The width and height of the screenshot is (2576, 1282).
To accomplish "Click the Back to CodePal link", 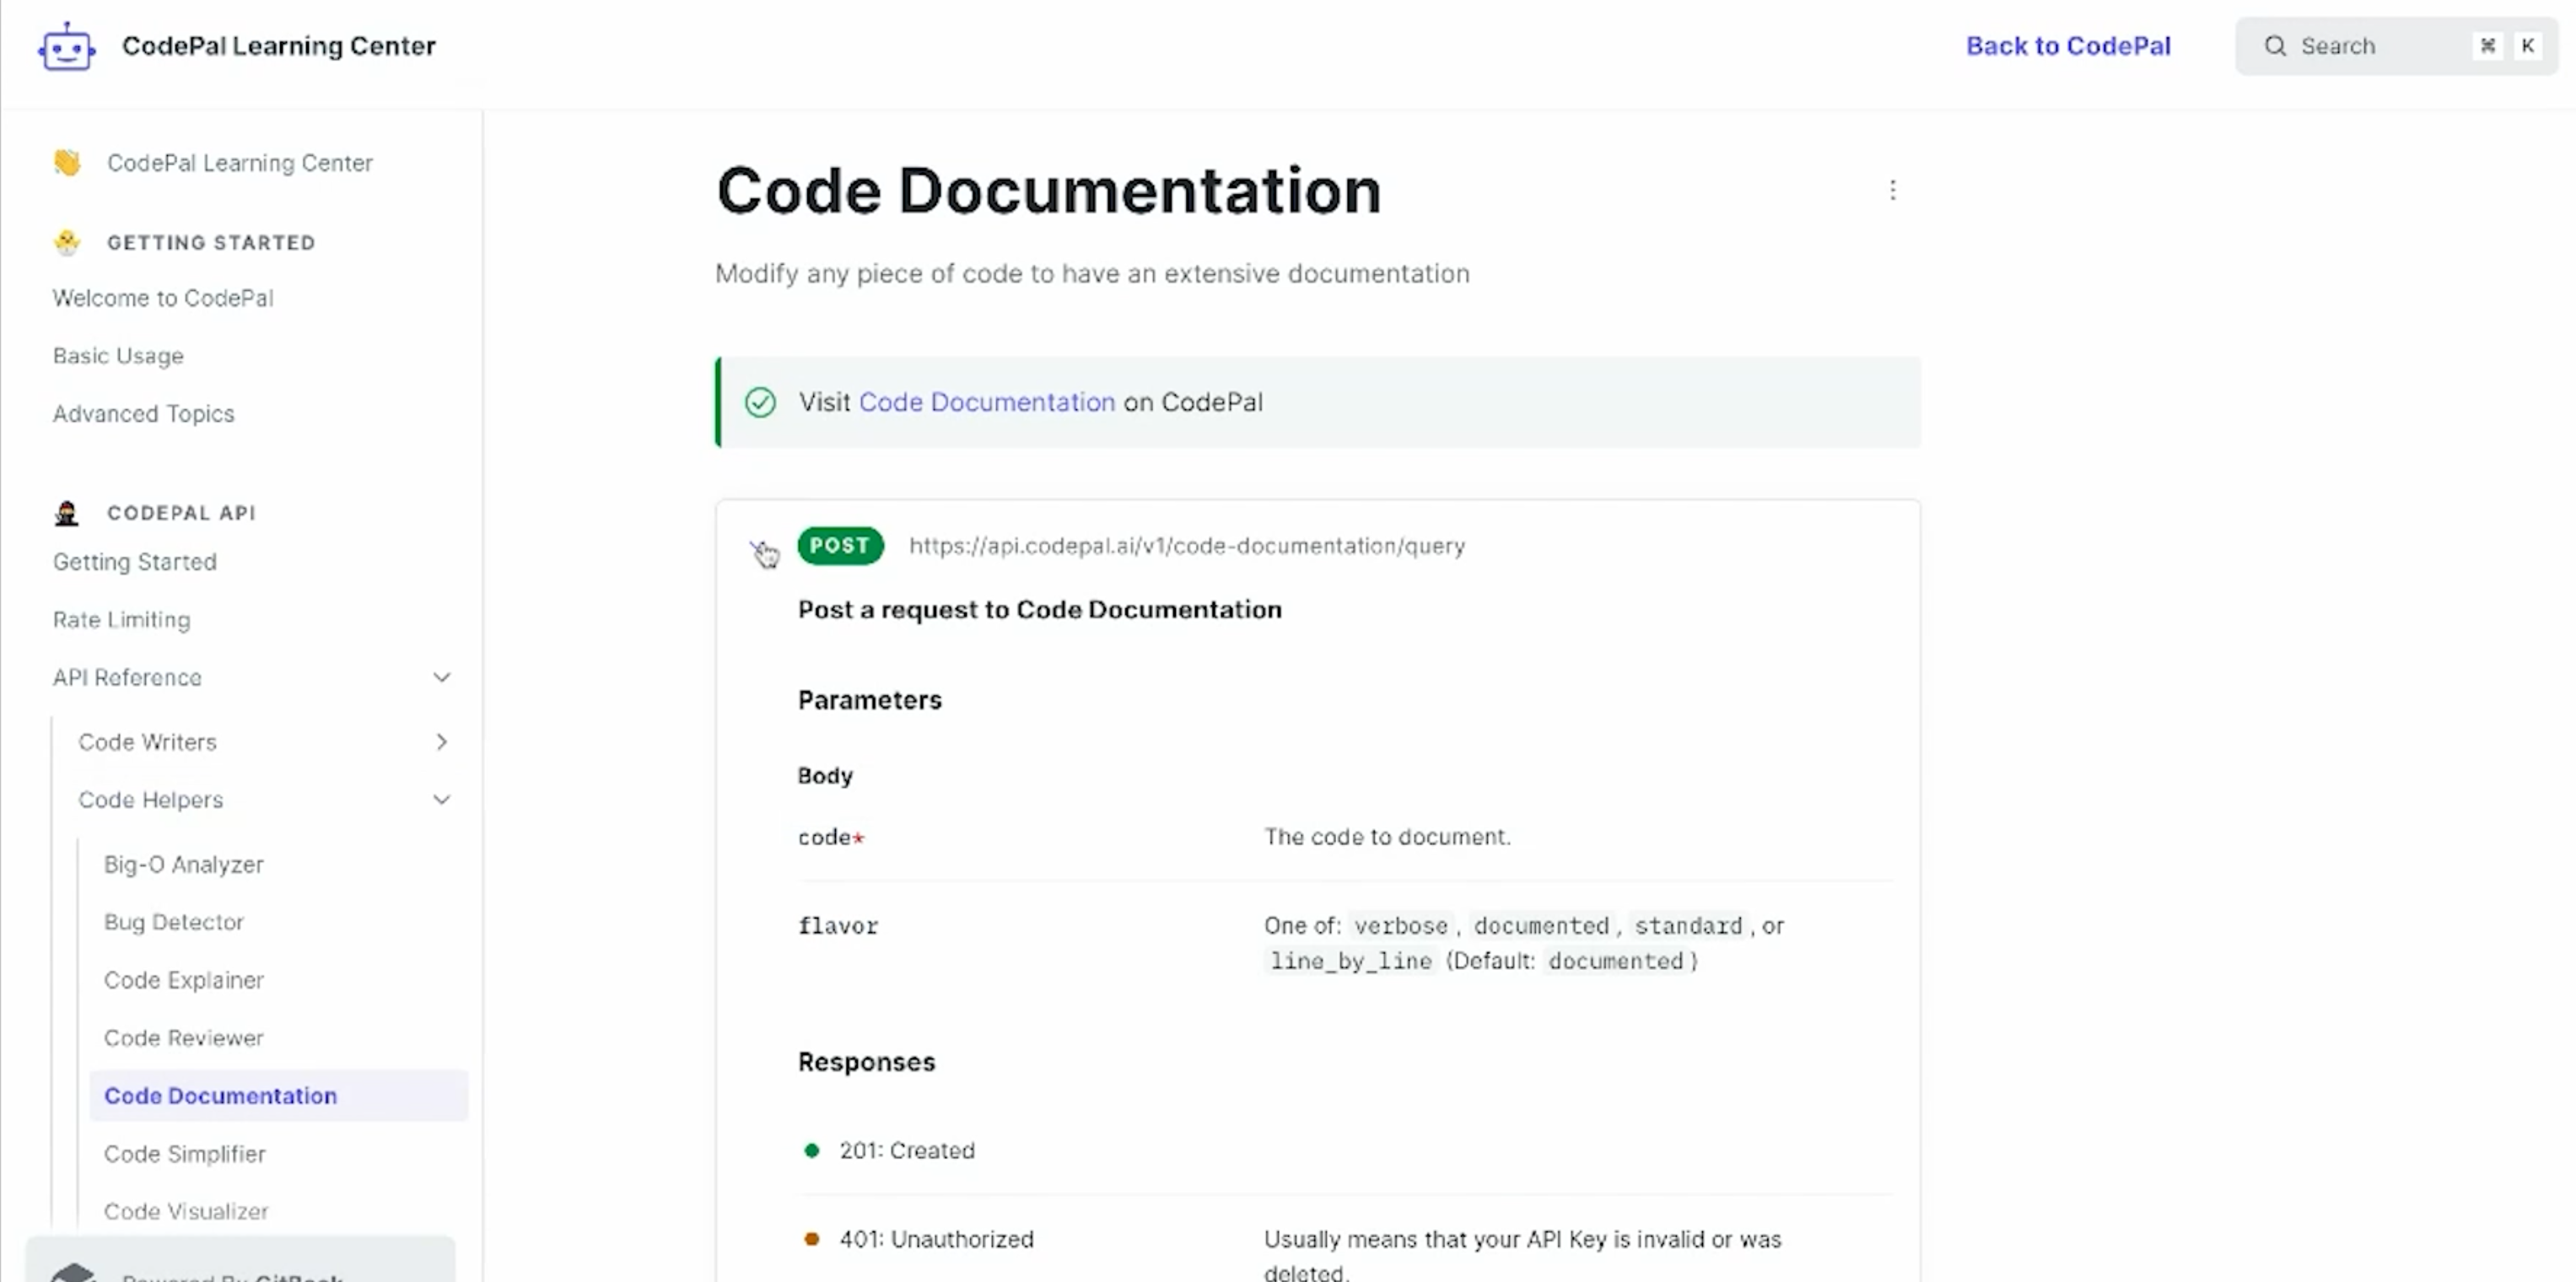I will [x=2068, y=46].
